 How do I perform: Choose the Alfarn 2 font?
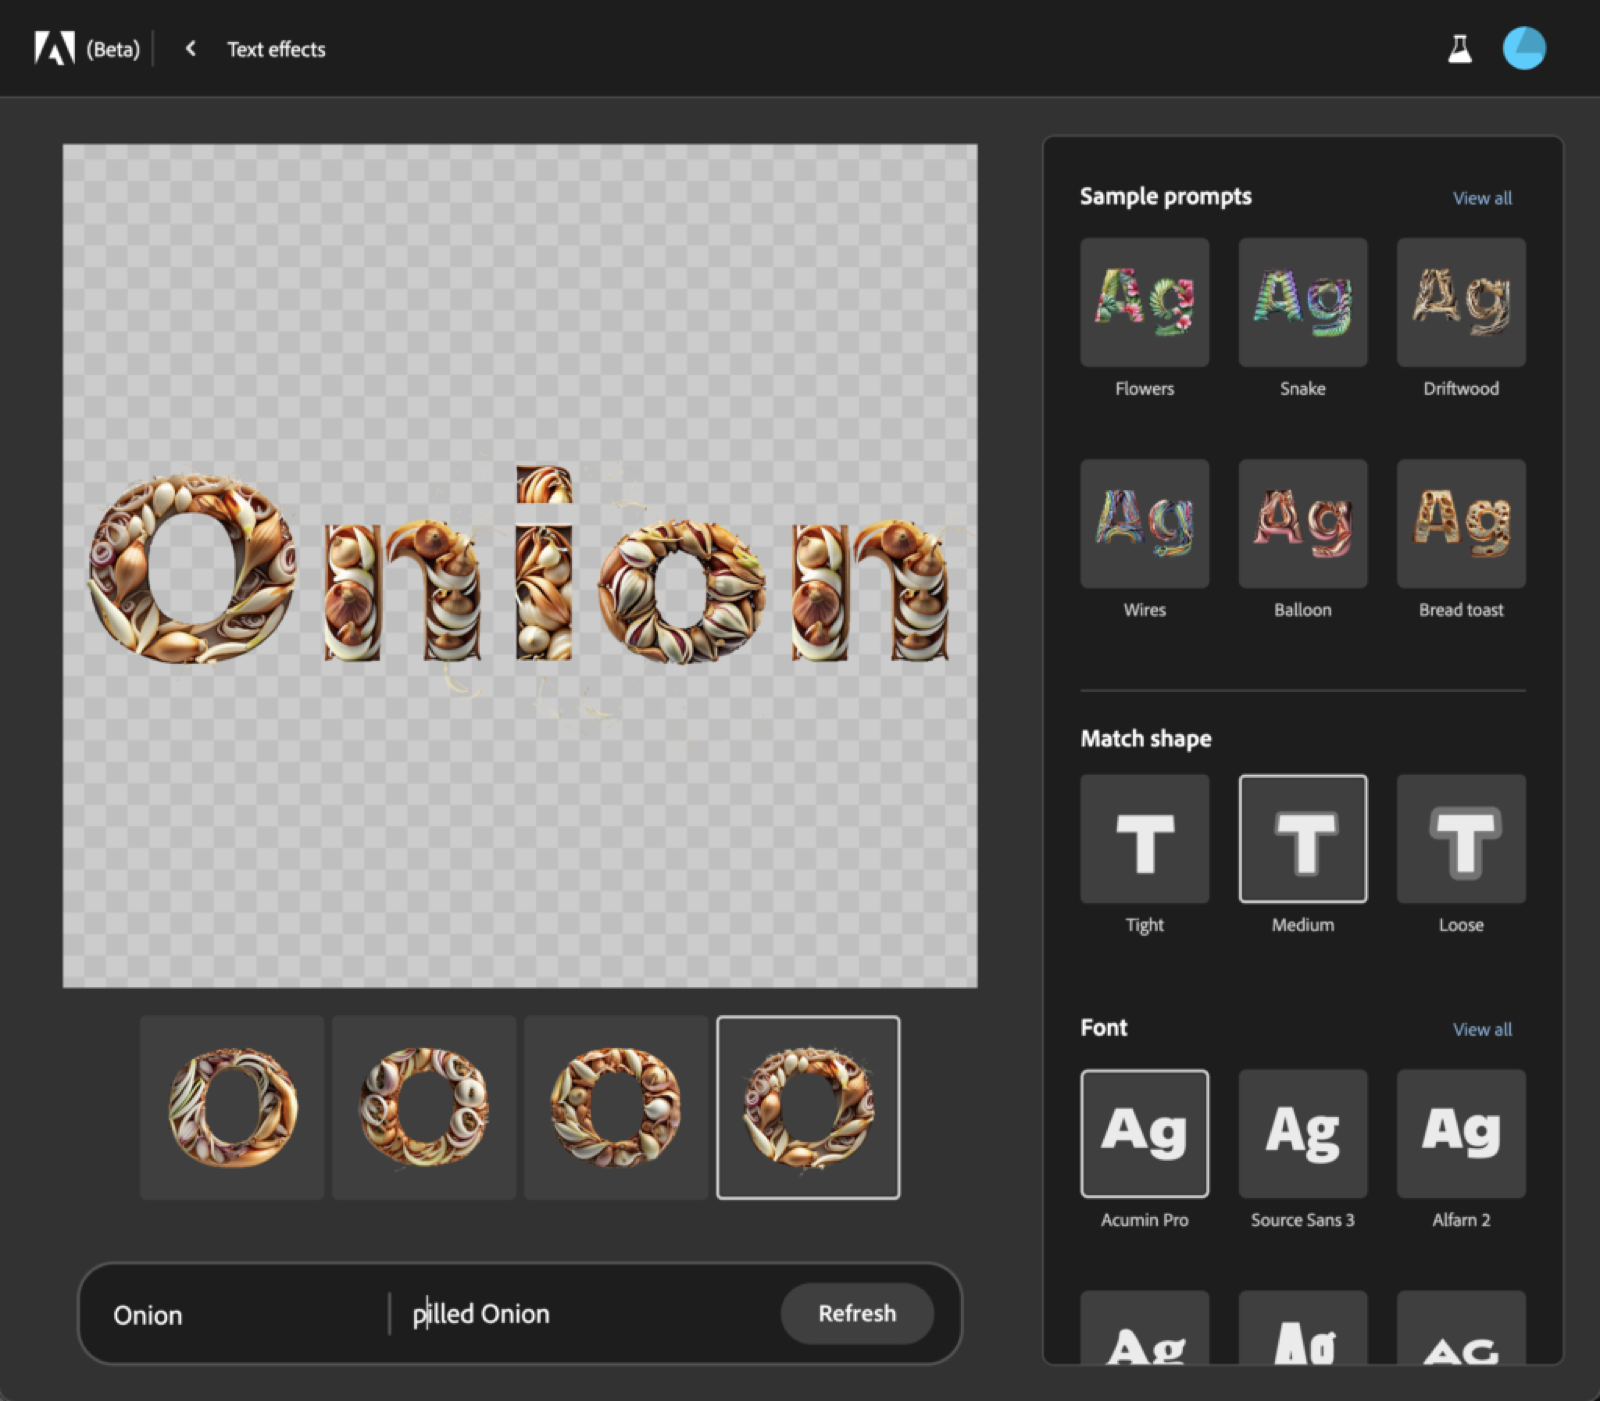[x=1461, y=1133]
